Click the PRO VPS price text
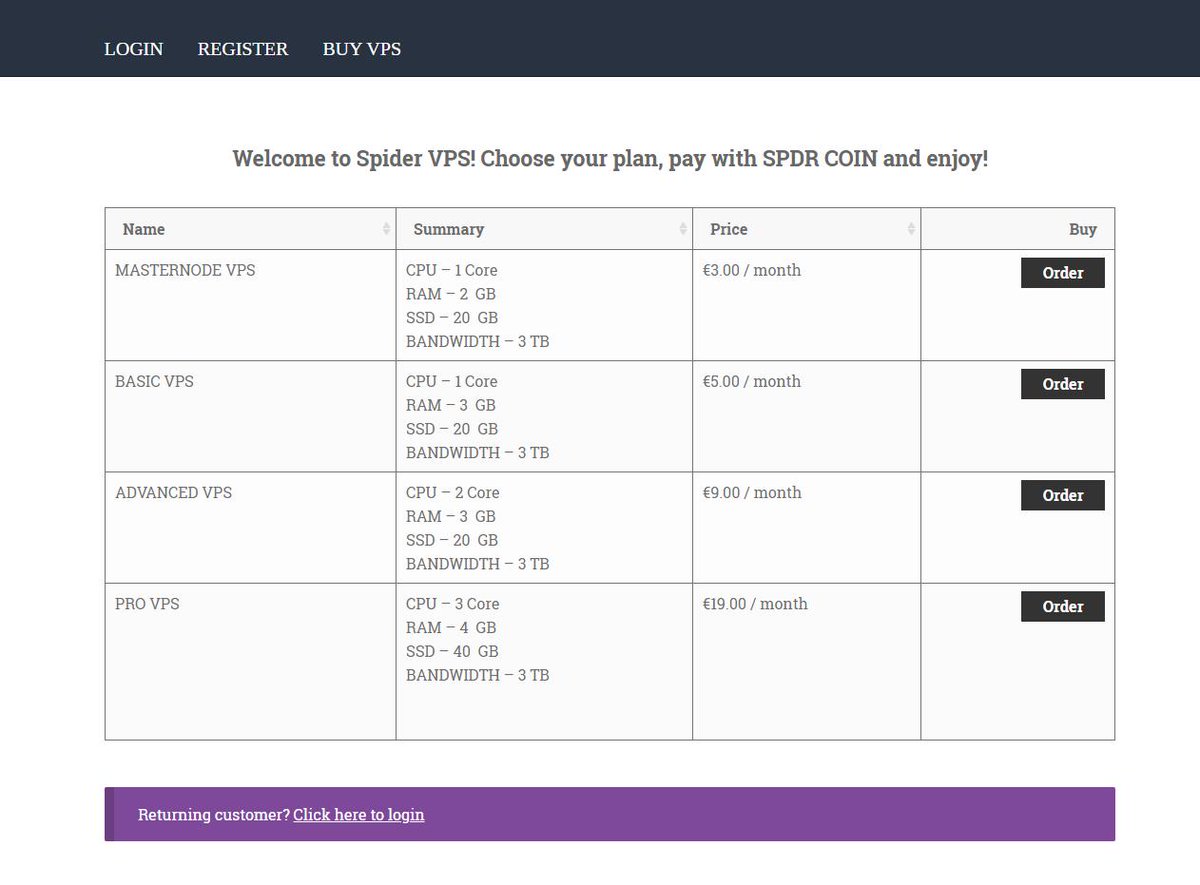The image size is (1200, 885). pos(754,603)
